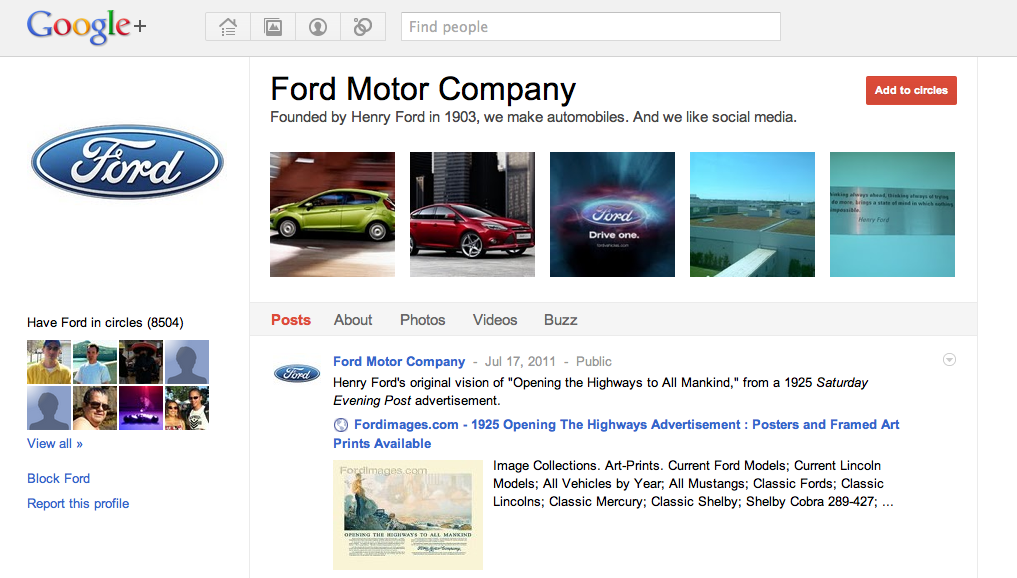Open the red Ford Focus photo
1017x578 pixels.
coord(472,214)
